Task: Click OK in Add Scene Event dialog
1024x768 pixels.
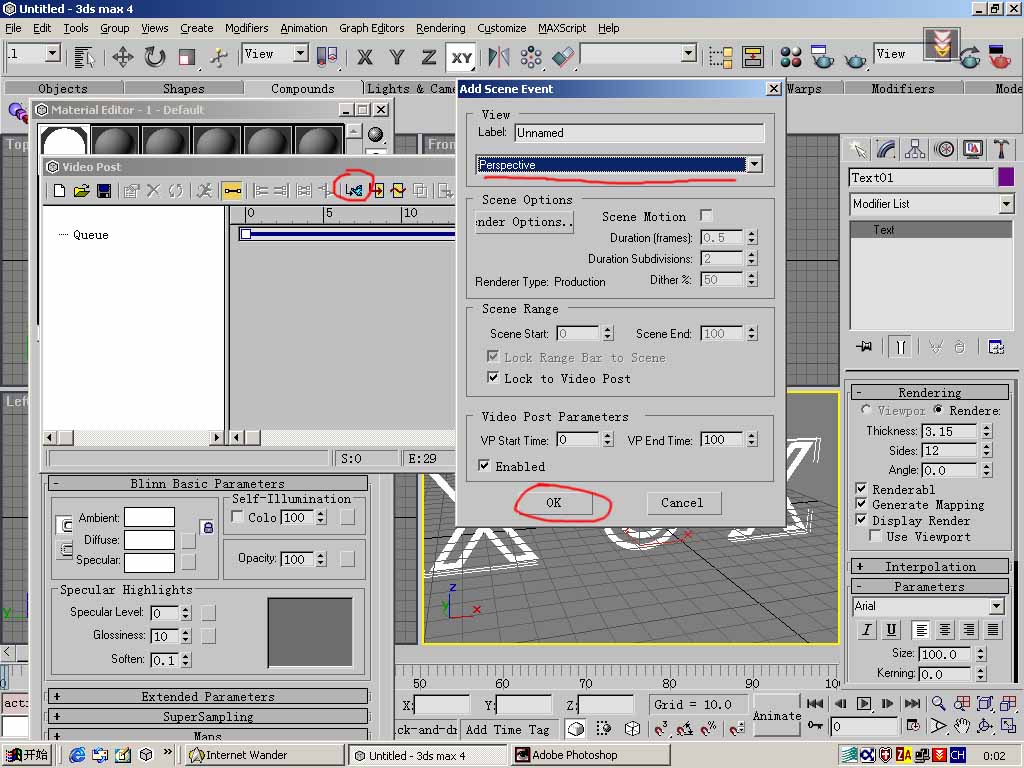Action: coord(553,503)
